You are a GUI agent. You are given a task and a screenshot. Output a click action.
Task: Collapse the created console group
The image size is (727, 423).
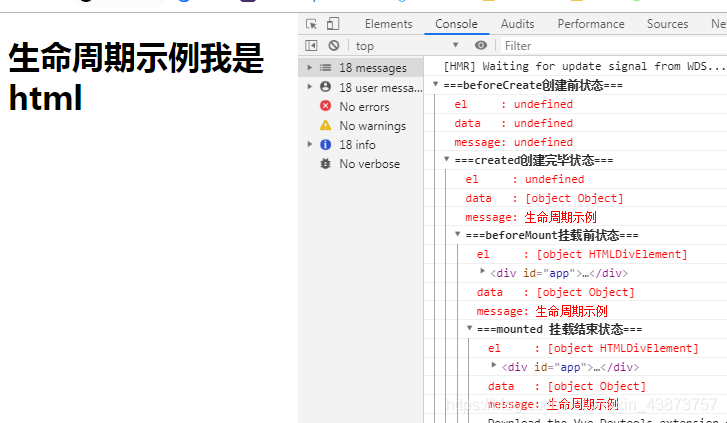click(446, 159)
